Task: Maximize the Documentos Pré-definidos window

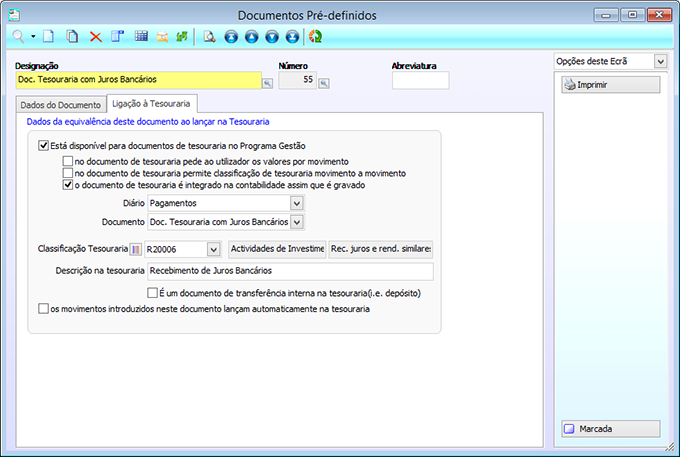Action: (x=632, y=15)
